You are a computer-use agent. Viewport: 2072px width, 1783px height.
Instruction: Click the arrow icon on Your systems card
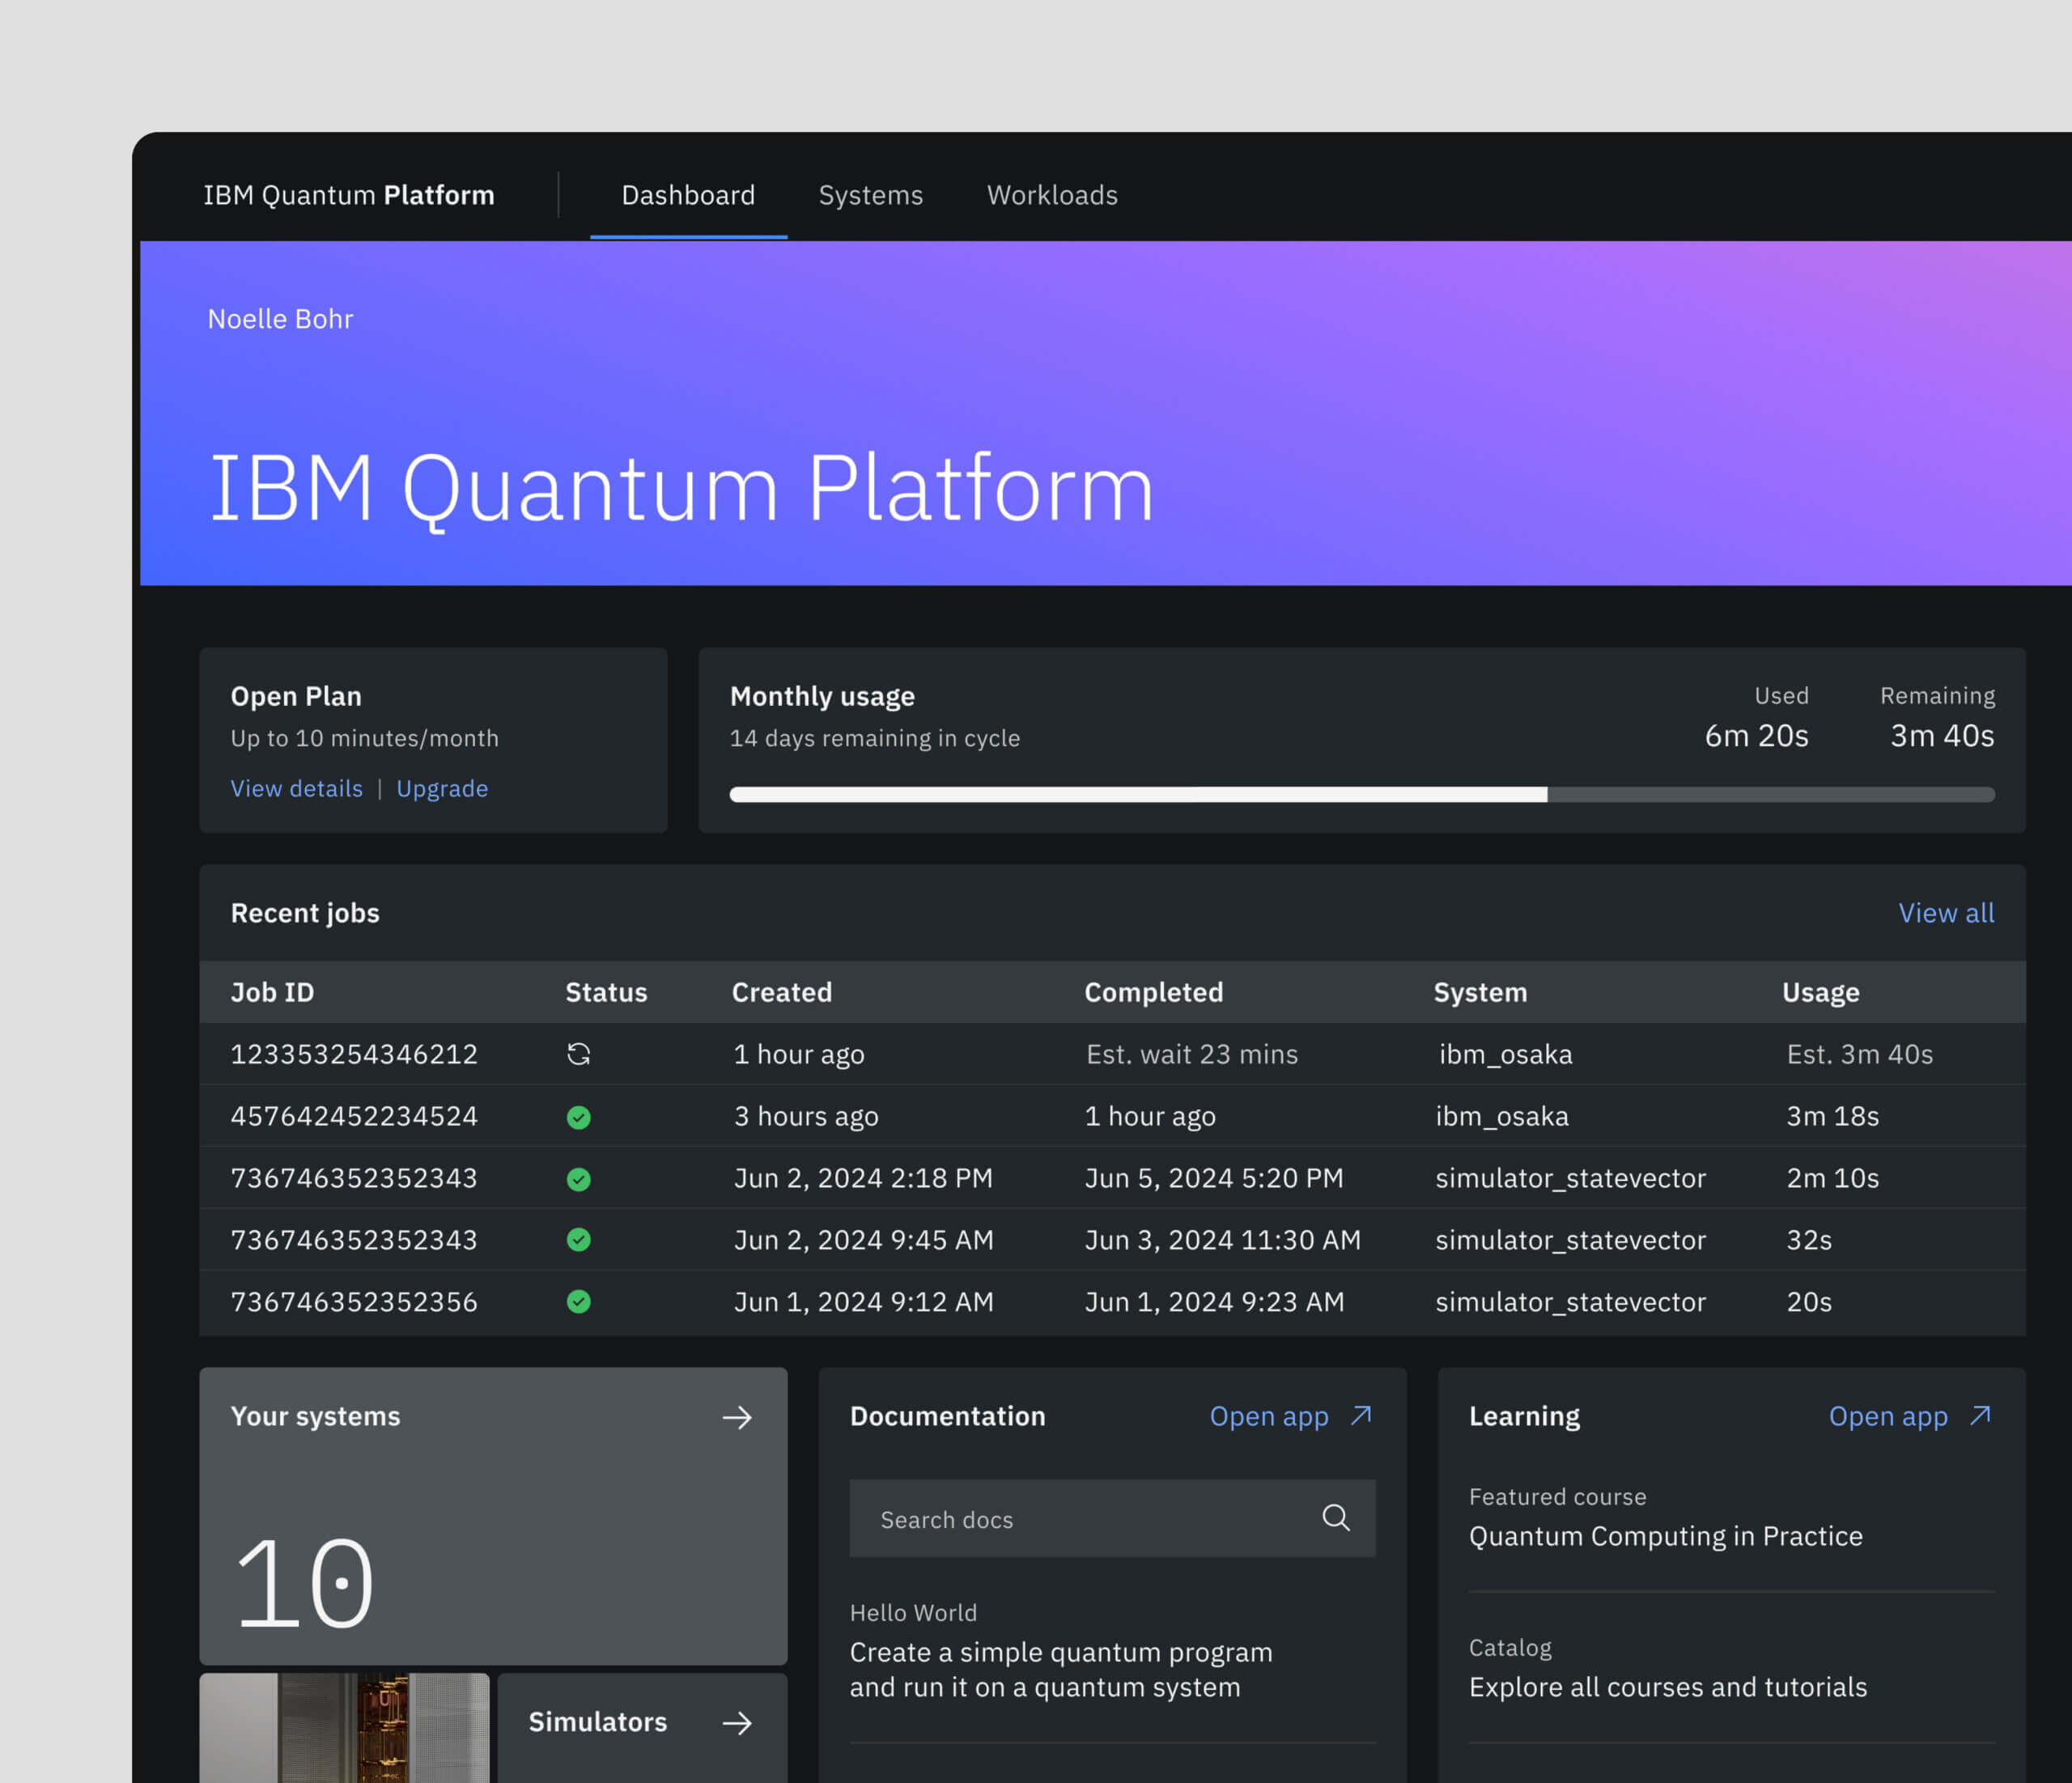click(737, 1417)
